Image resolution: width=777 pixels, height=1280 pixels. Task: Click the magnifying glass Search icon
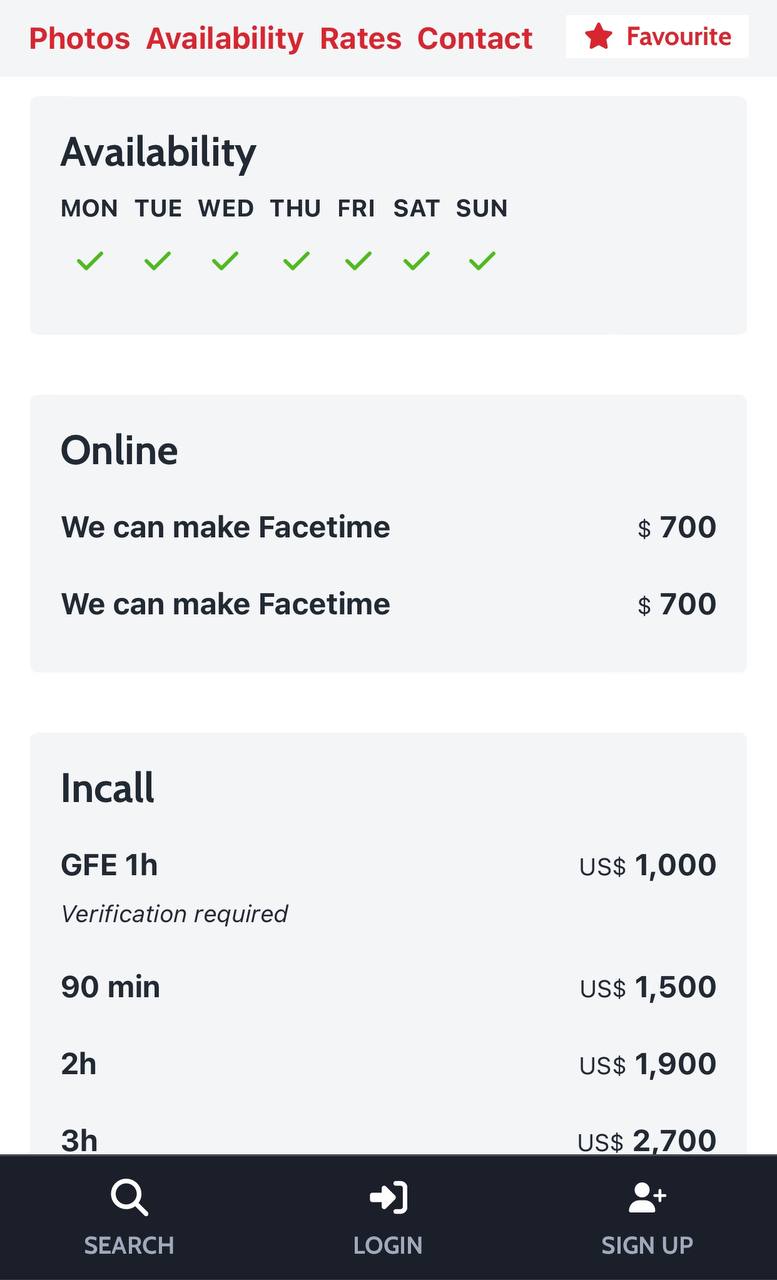pyautogui.click(x=129, y=1197)
